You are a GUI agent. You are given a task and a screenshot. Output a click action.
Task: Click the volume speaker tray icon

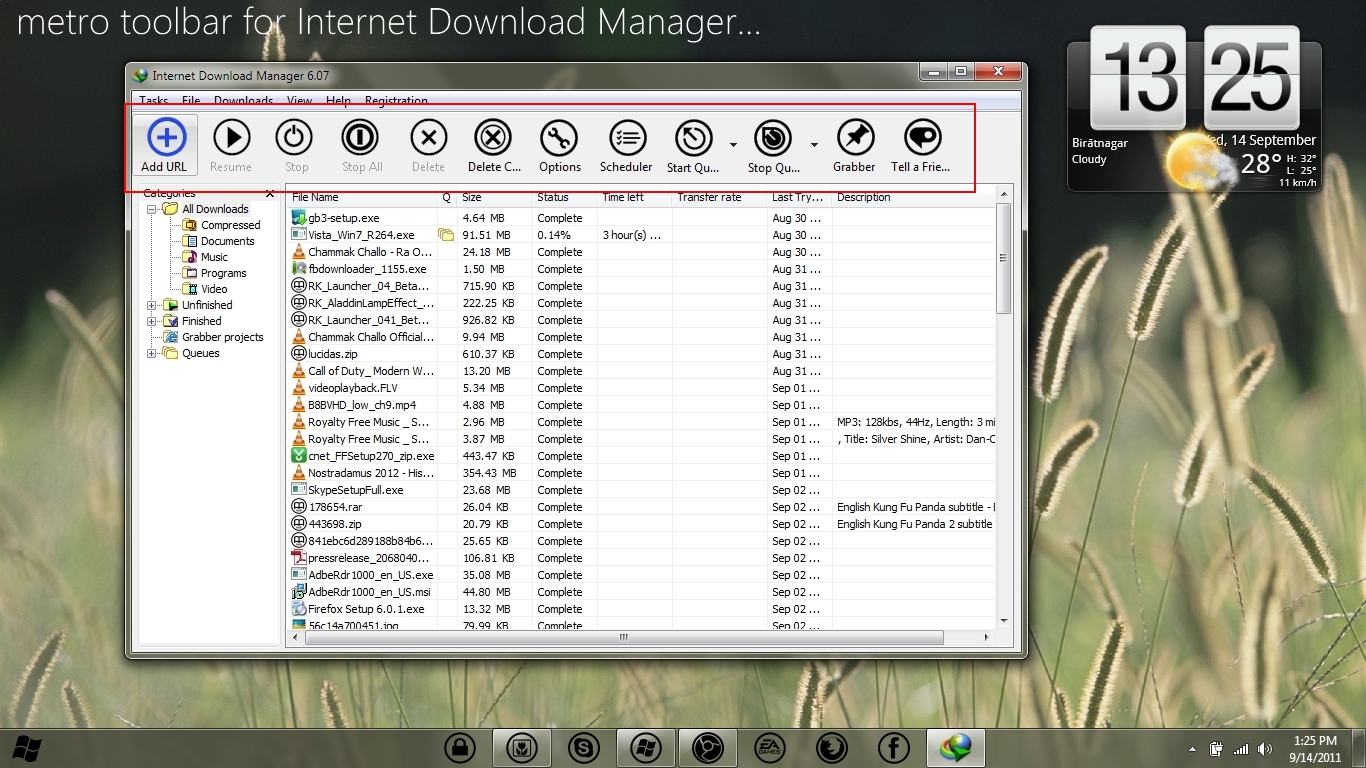click(1265, 748)
